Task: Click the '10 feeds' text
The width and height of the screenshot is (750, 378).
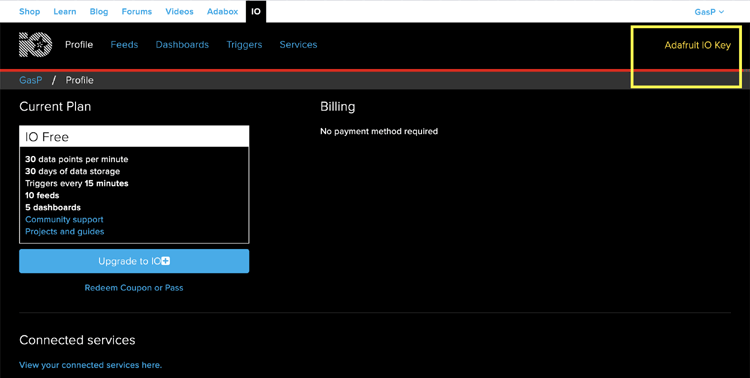Action: pos(42,195)
